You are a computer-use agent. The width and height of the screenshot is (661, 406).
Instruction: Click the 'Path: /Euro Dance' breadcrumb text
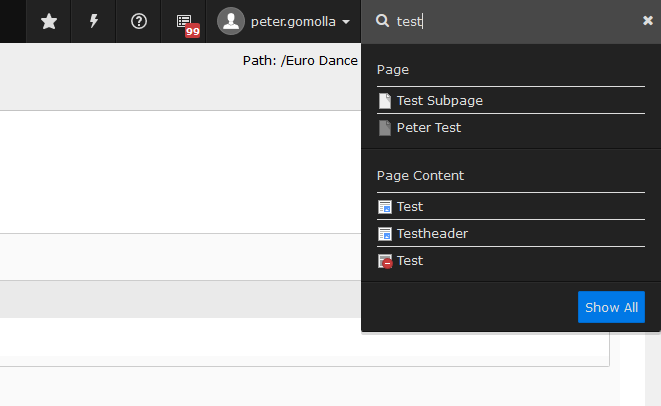(300, 61)
